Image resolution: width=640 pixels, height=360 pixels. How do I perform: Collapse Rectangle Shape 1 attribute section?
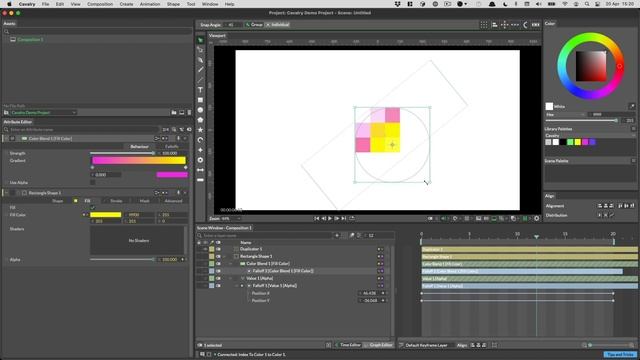click(x=6, y=193)
